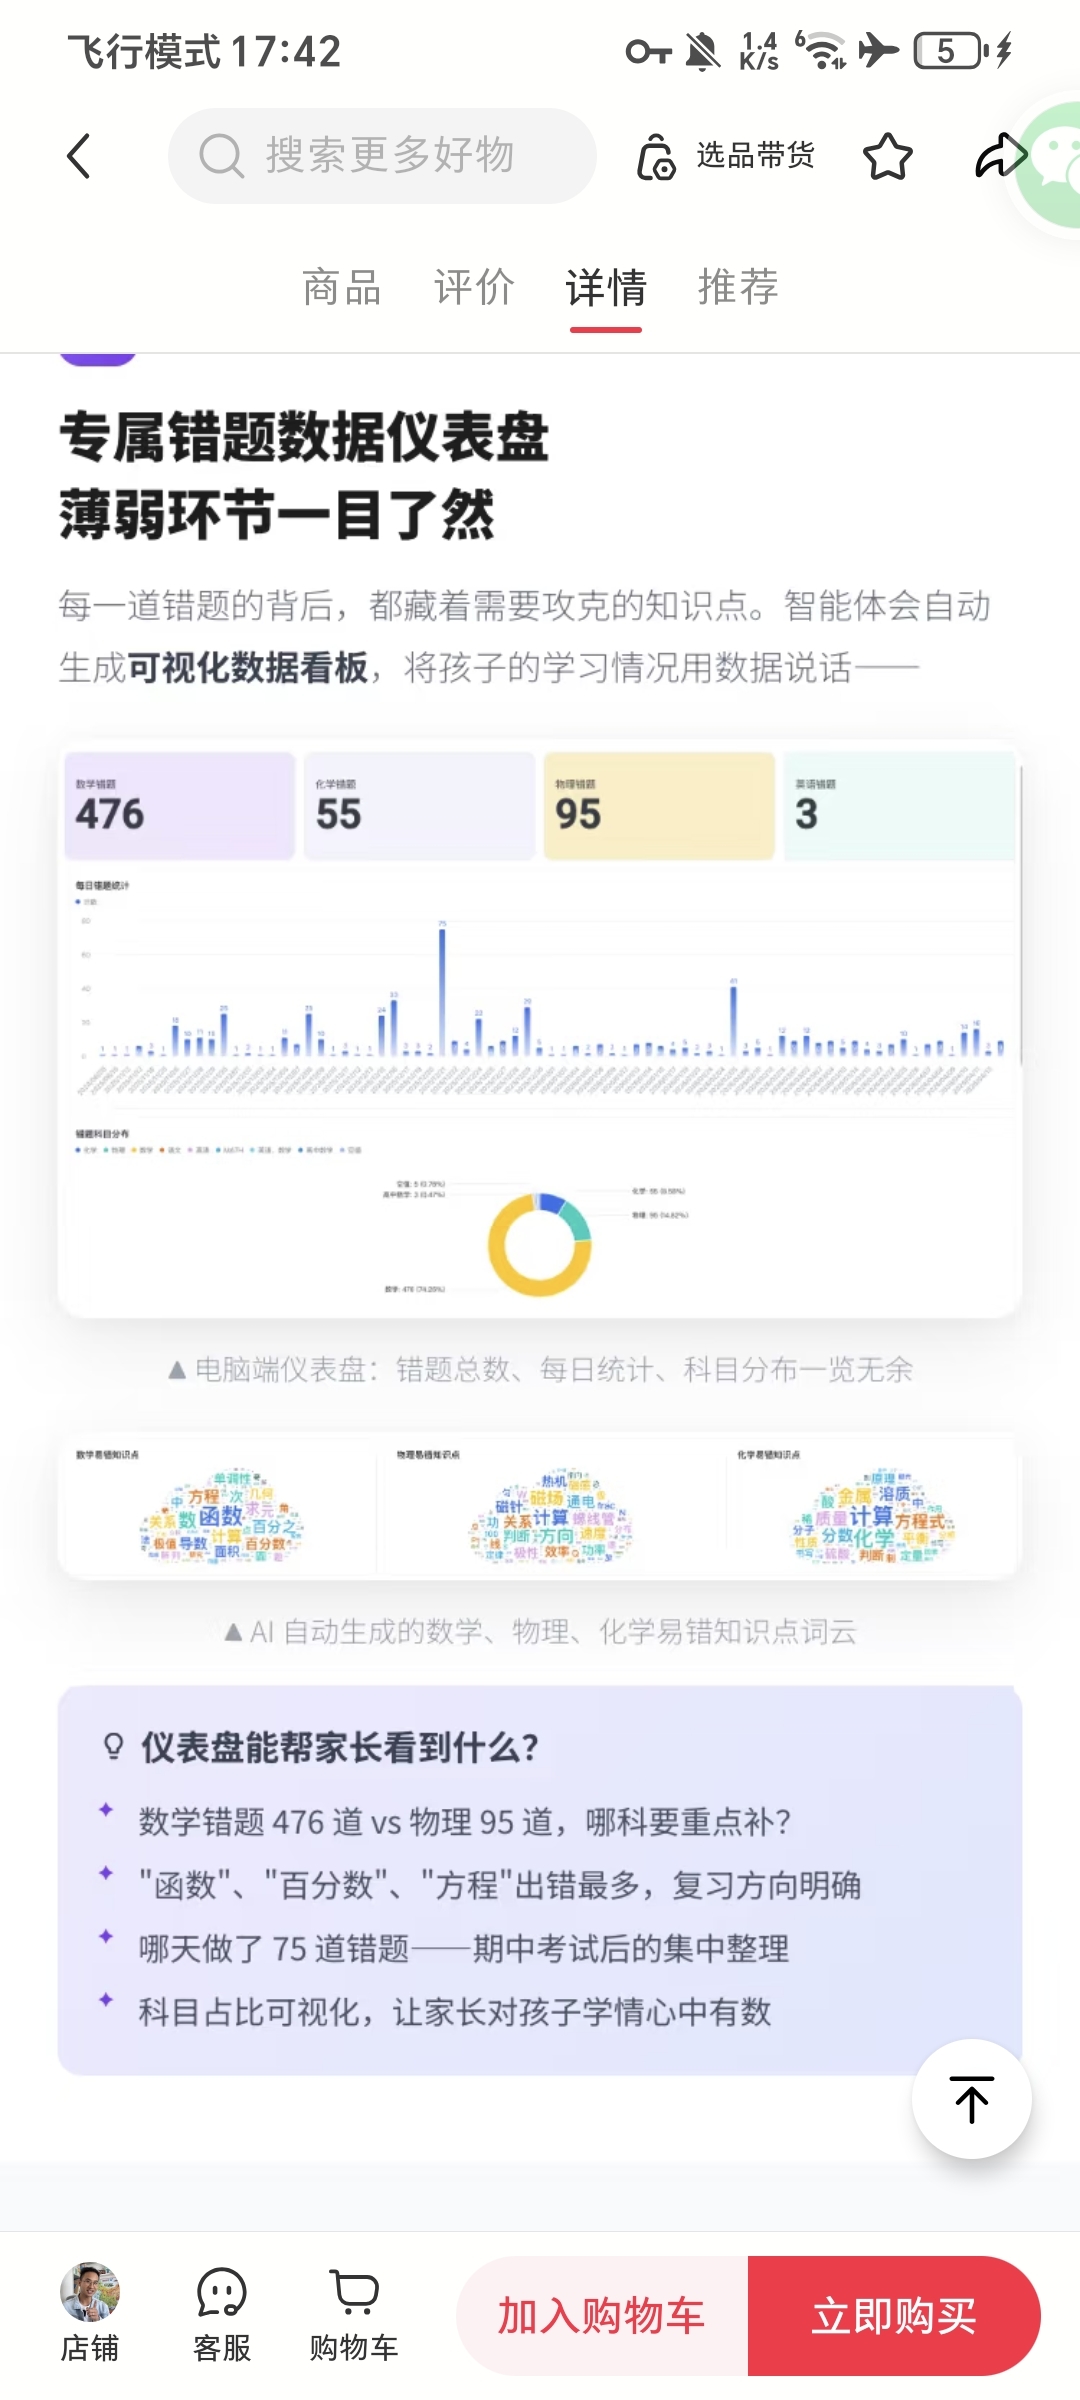Image resolution: width=1080 pixels, height=2400 pixels.
Task: Select the 详情 tab
Action: tap(606, 288)
